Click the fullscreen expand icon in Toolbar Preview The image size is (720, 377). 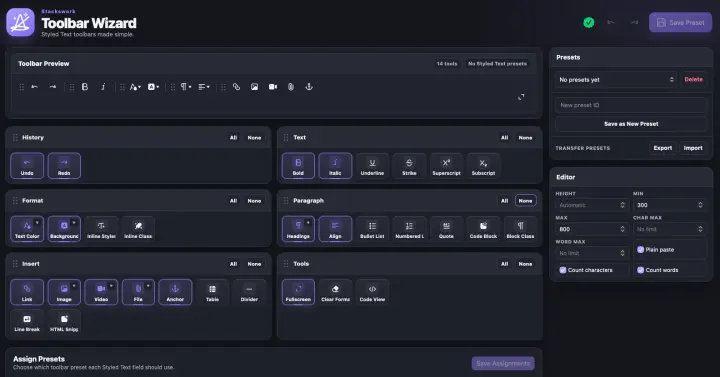[521, 97]
